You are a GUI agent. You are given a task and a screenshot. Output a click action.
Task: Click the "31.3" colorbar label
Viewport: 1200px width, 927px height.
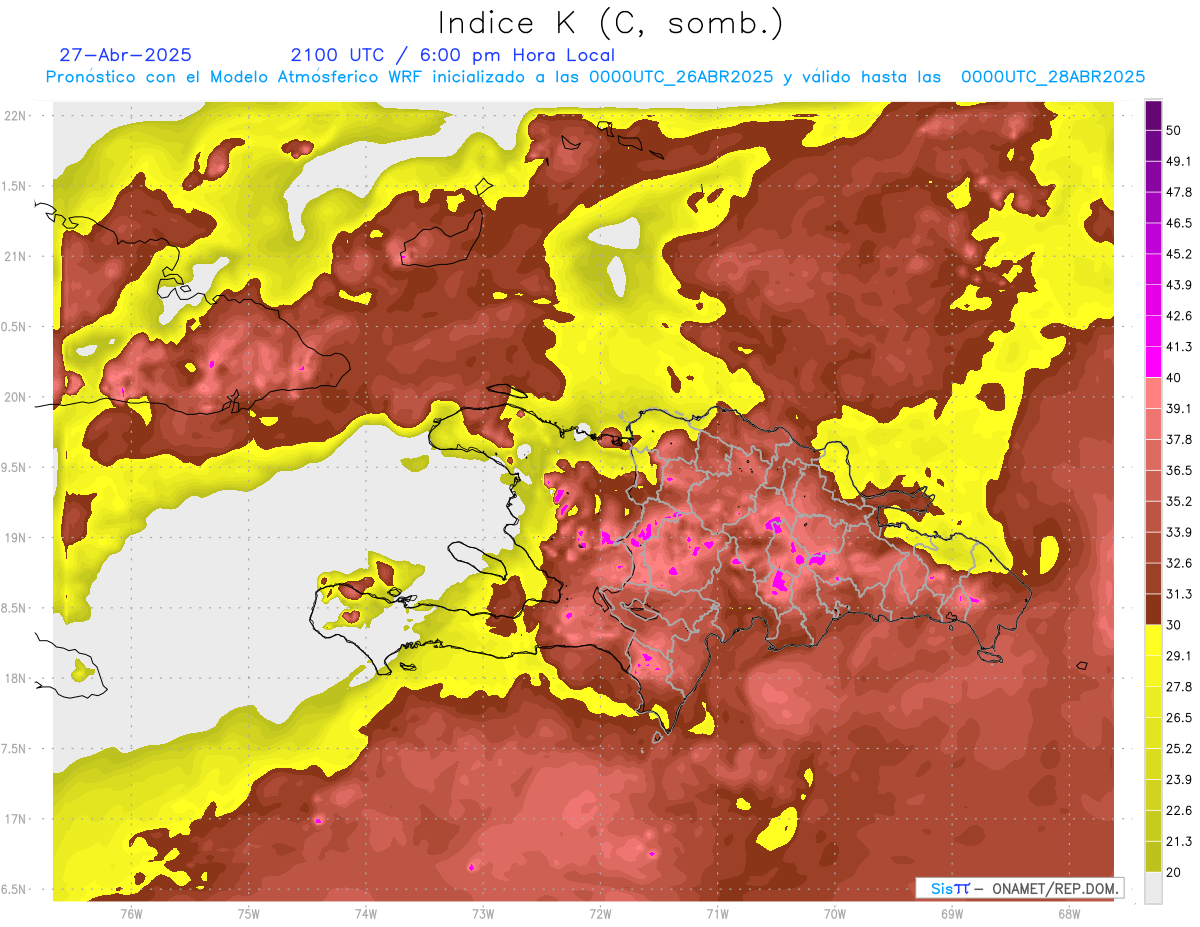click(1179, 594)
